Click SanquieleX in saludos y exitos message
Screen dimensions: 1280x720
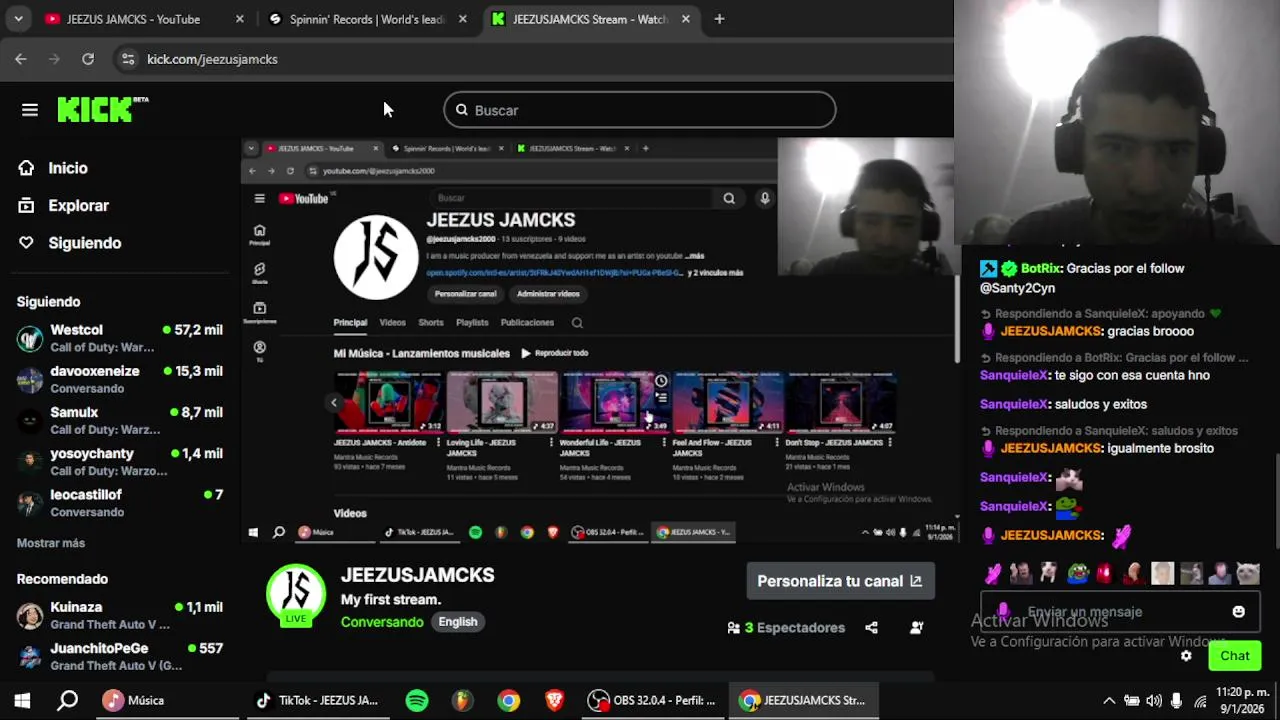[1013, 404]
